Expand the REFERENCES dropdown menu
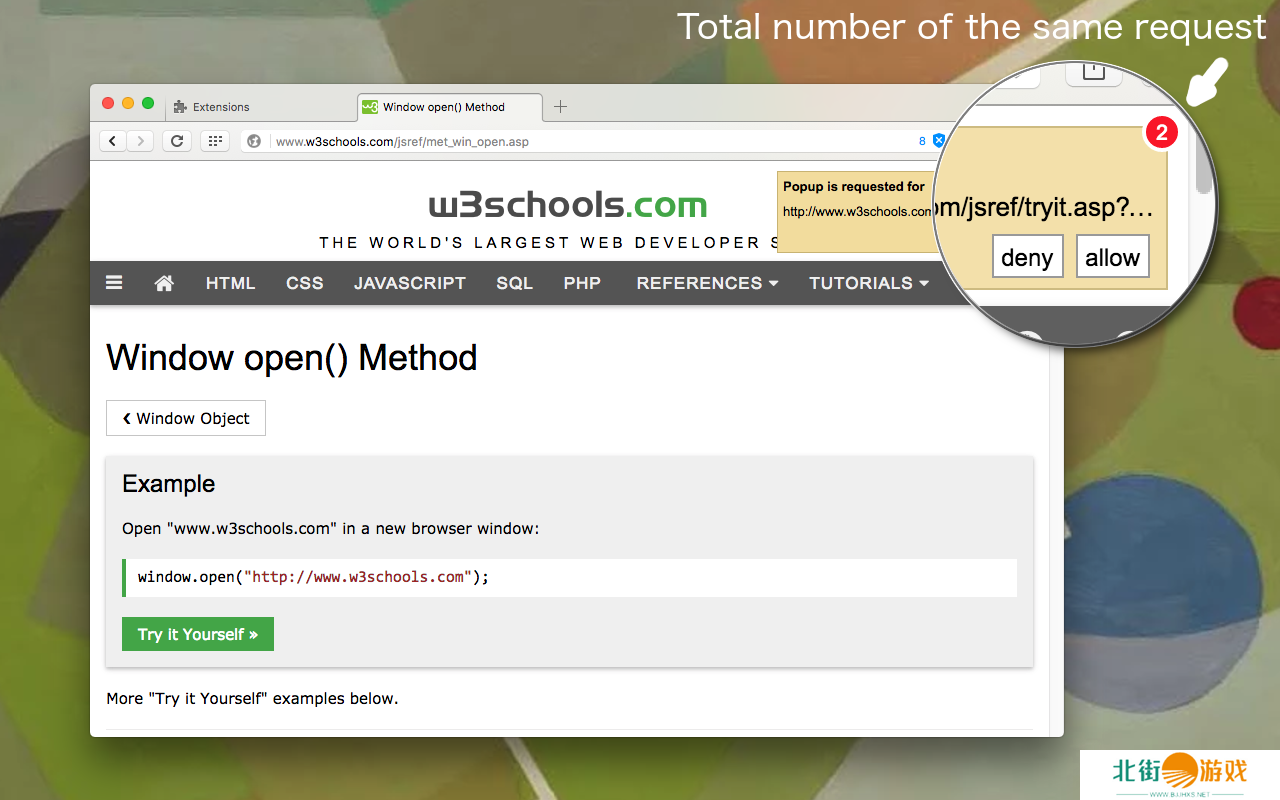 coord(706,283)
